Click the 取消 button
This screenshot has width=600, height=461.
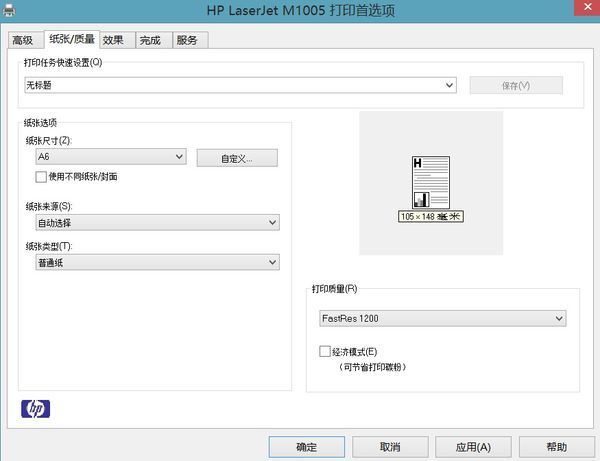[390, 446]
